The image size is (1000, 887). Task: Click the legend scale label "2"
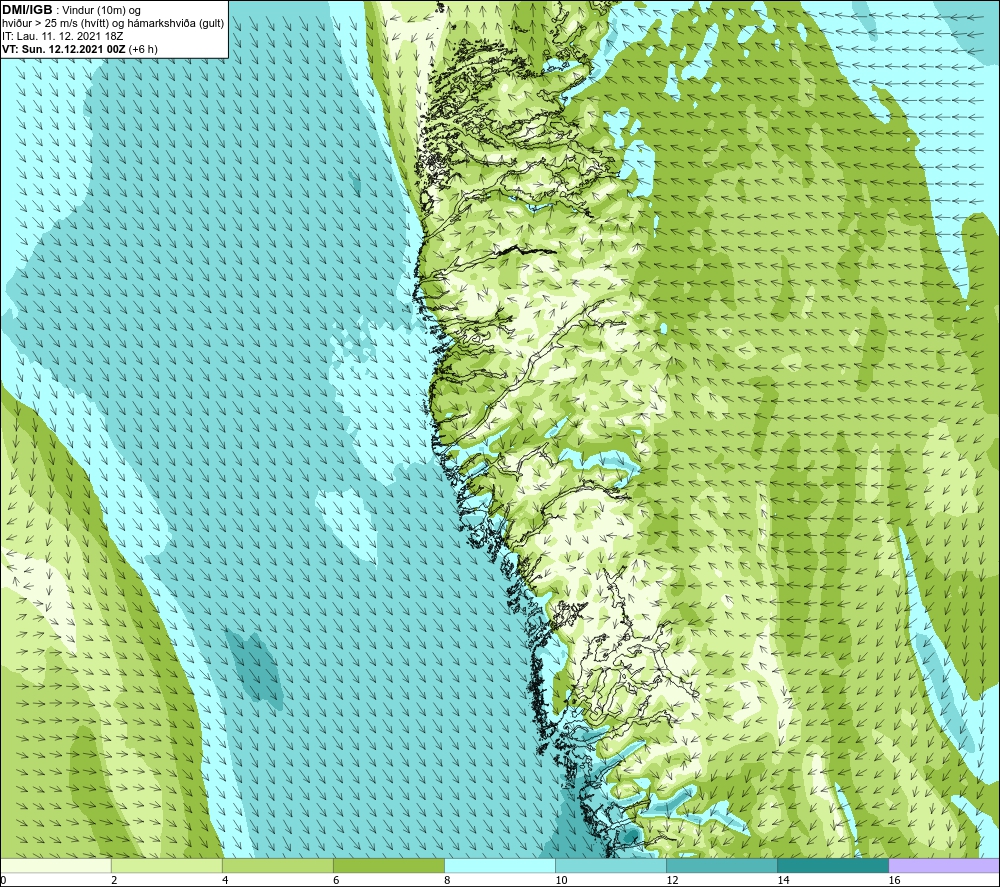click(x=114, y=881)
